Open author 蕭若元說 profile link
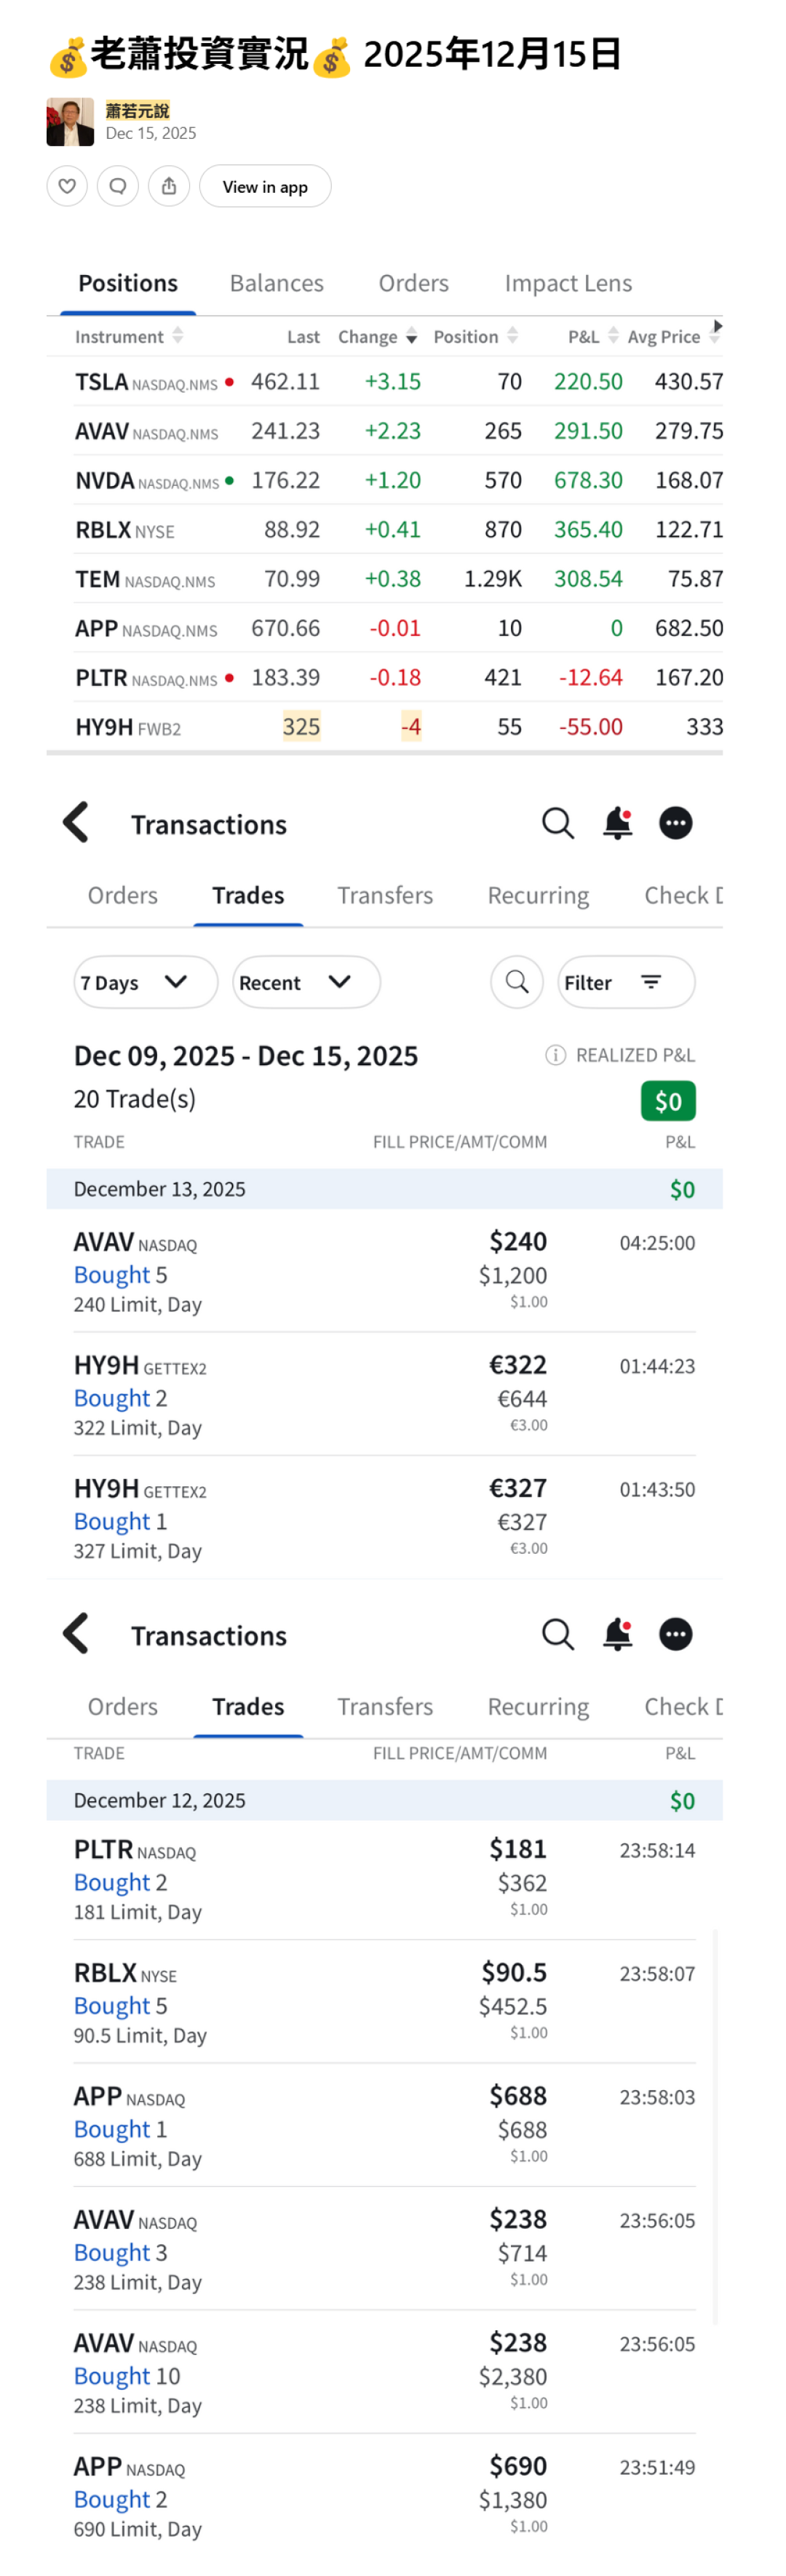The width and height of the screenshot is (786, 2576). coord(137,111)
